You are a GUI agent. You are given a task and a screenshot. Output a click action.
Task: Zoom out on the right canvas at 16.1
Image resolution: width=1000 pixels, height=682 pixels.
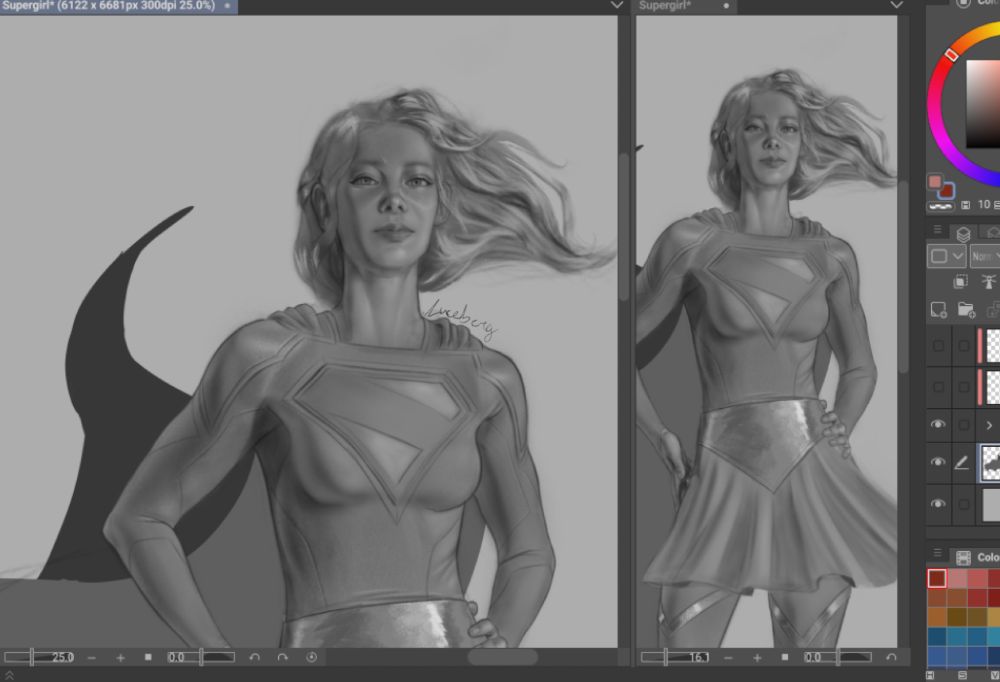coord(728,657)
